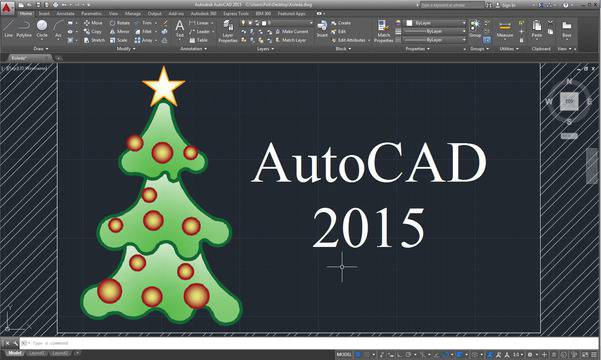The image size is (601, 360).
Task: Click the Copy tool in Modify panel
Action: [93, 31]
